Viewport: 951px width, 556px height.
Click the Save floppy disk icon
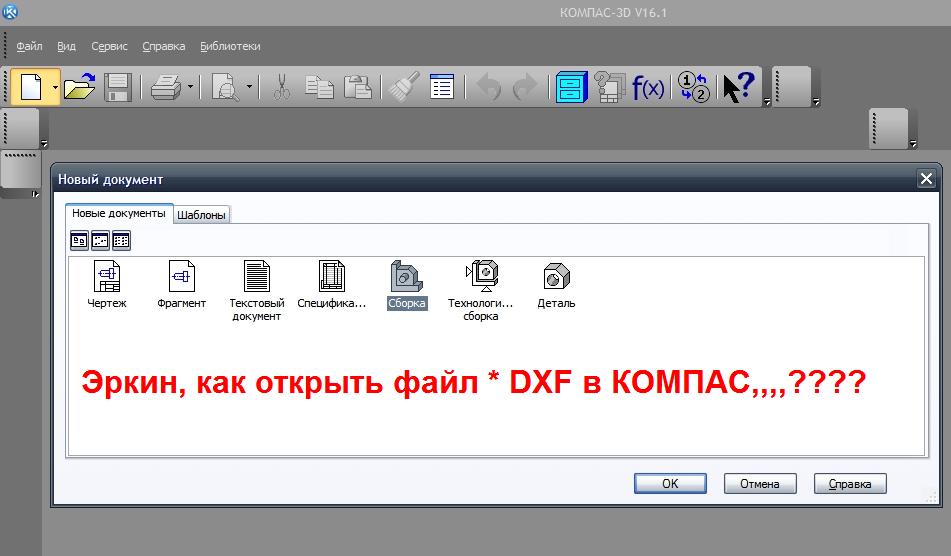tap(118, 87)
